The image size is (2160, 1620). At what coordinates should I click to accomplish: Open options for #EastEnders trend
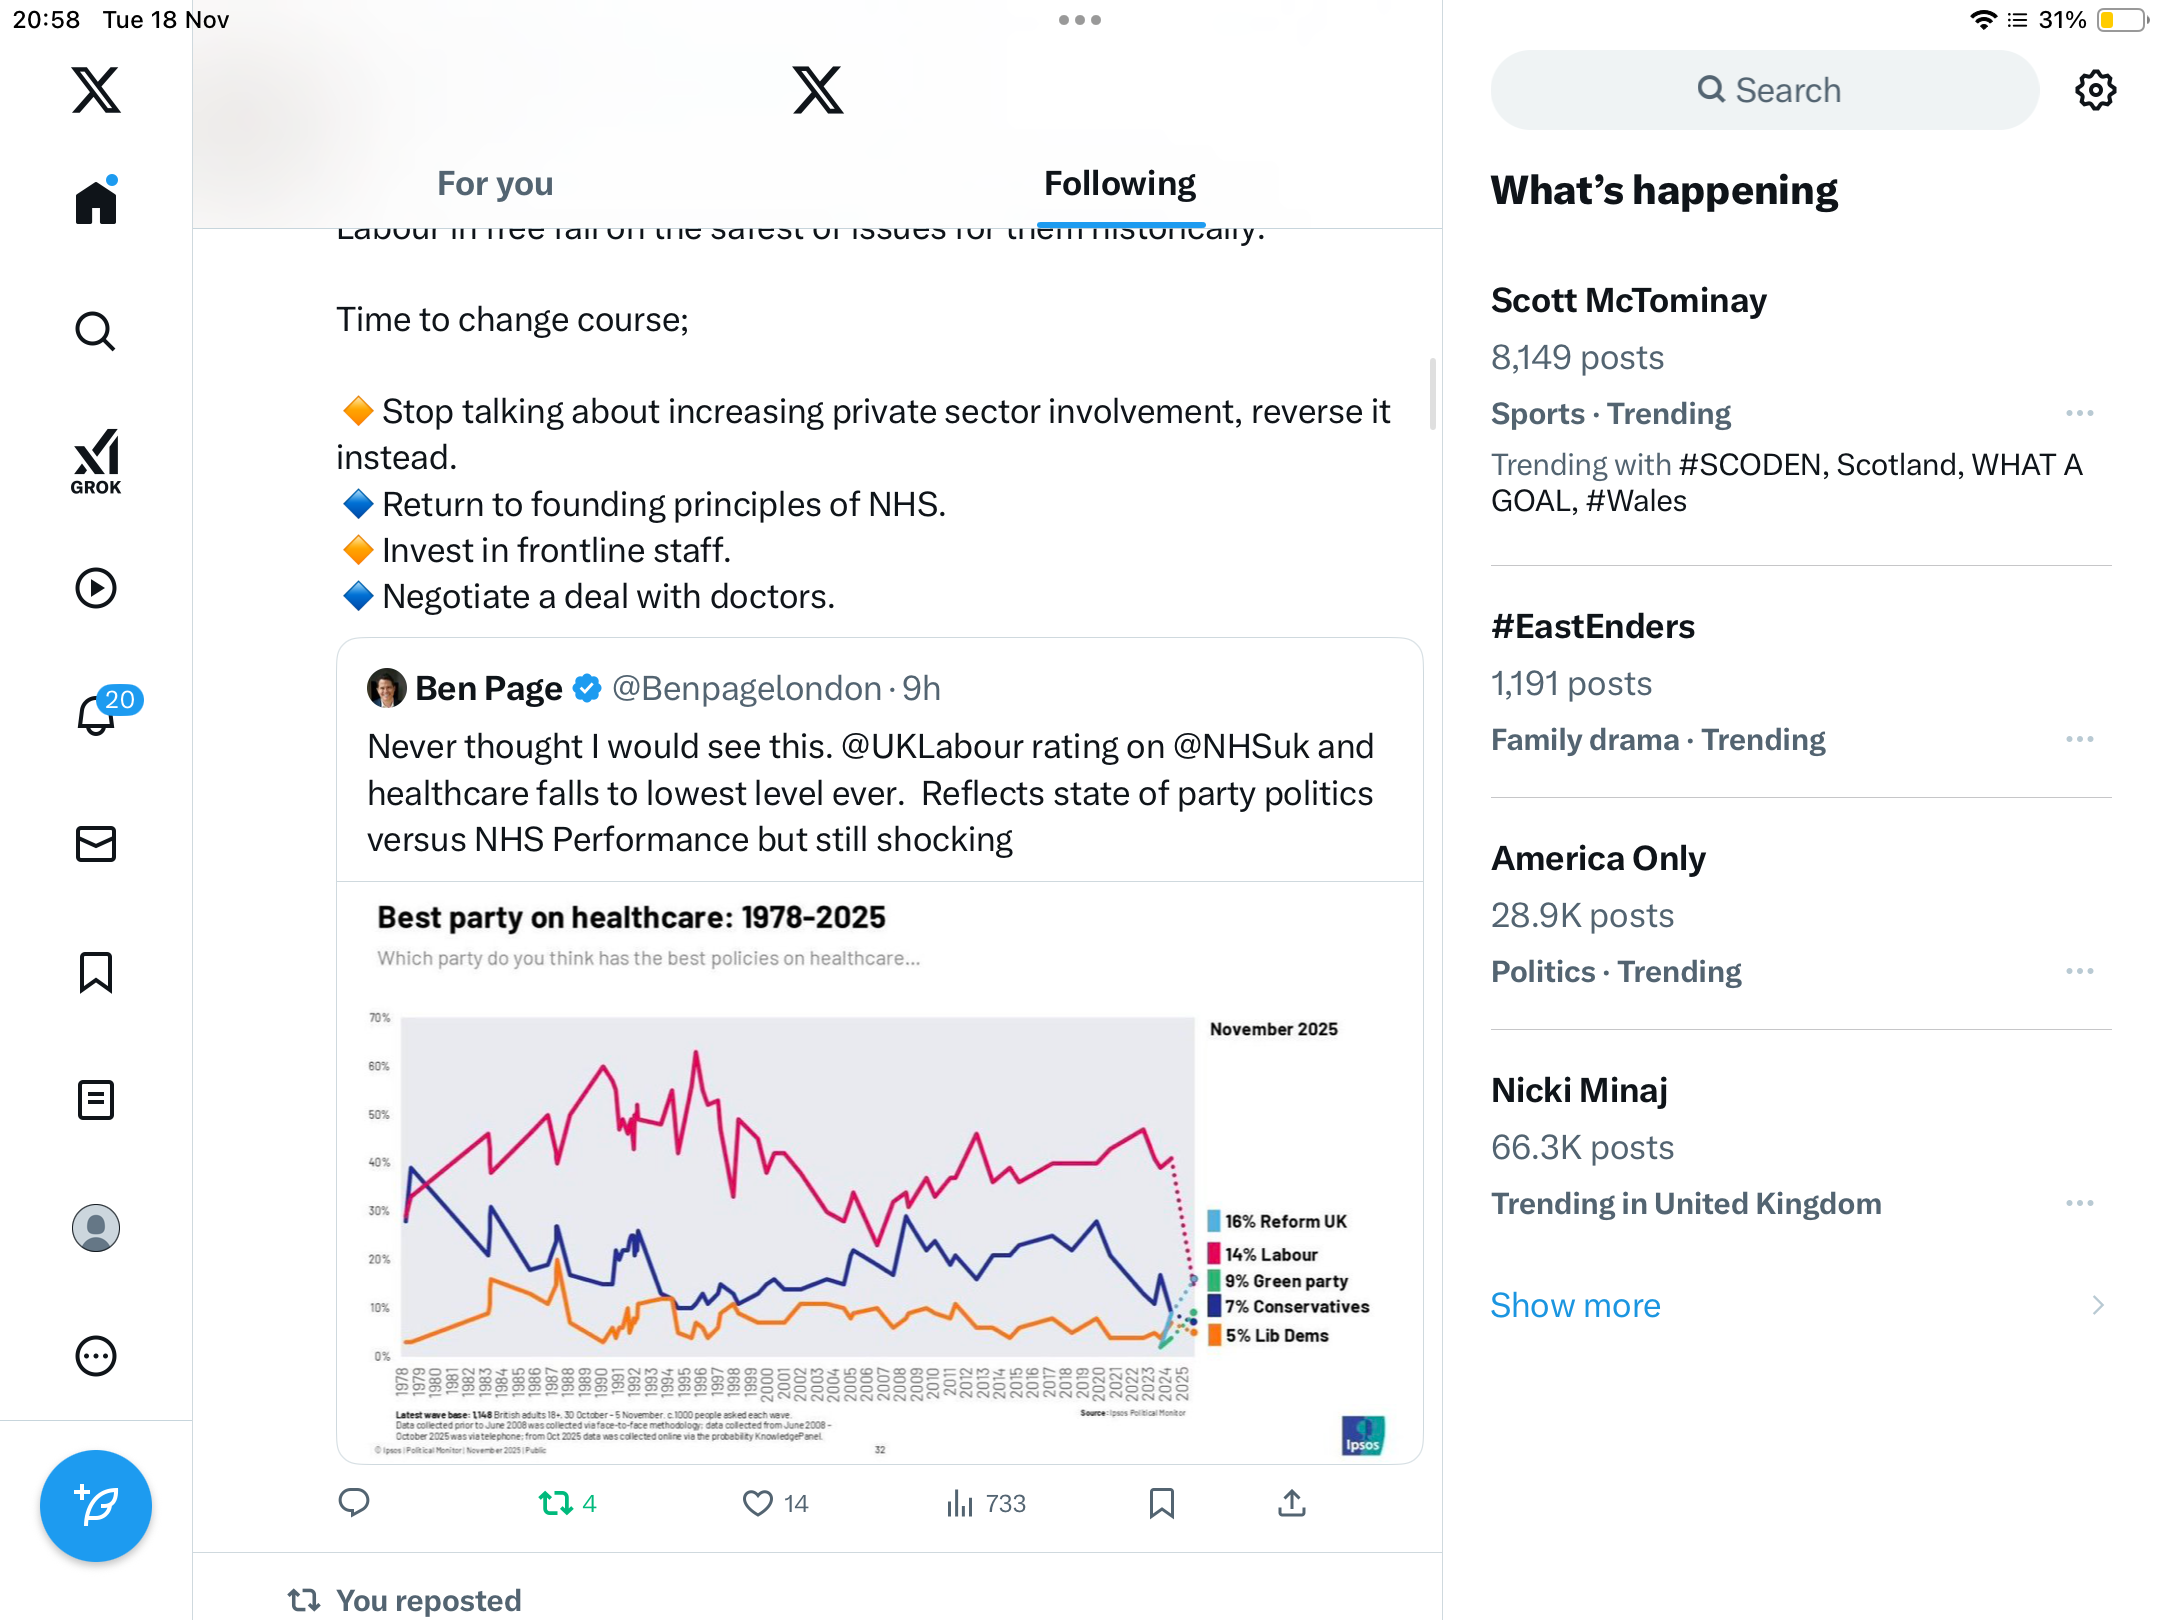click(2079, 739)
